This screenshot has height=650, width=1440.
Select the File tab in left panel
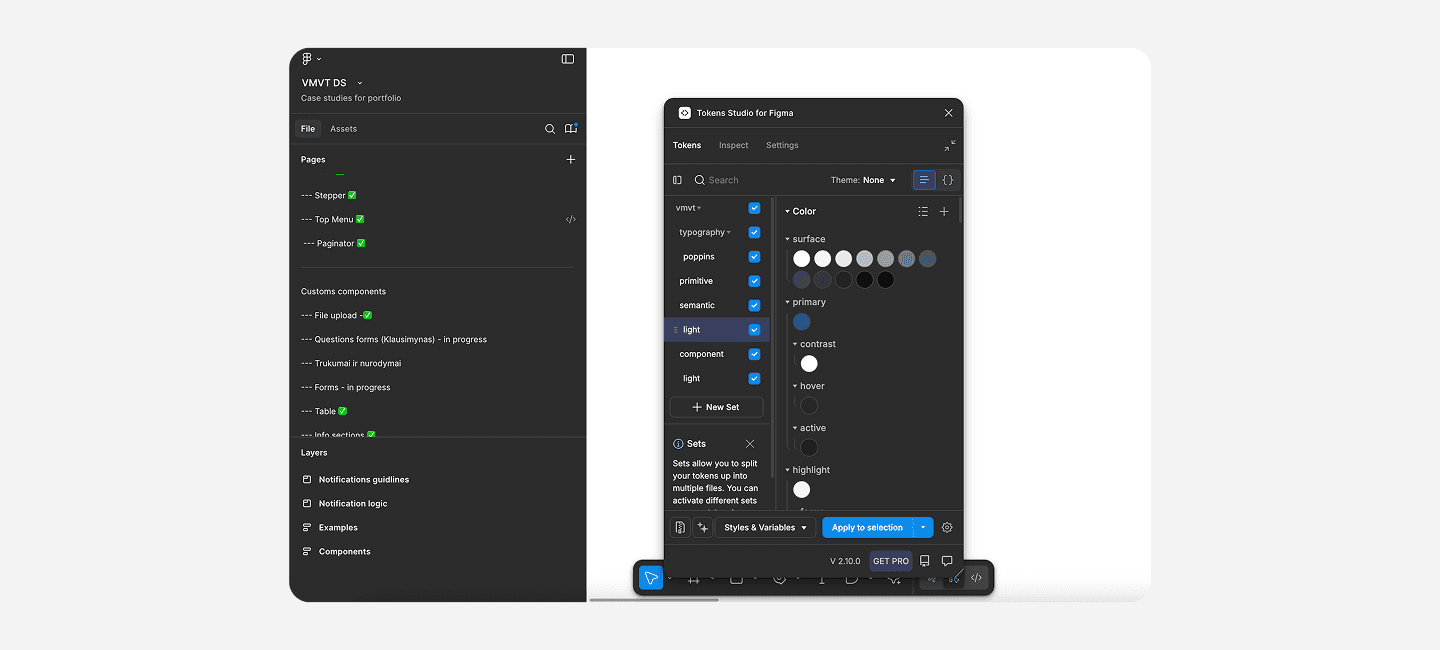[x=308, y=129]
